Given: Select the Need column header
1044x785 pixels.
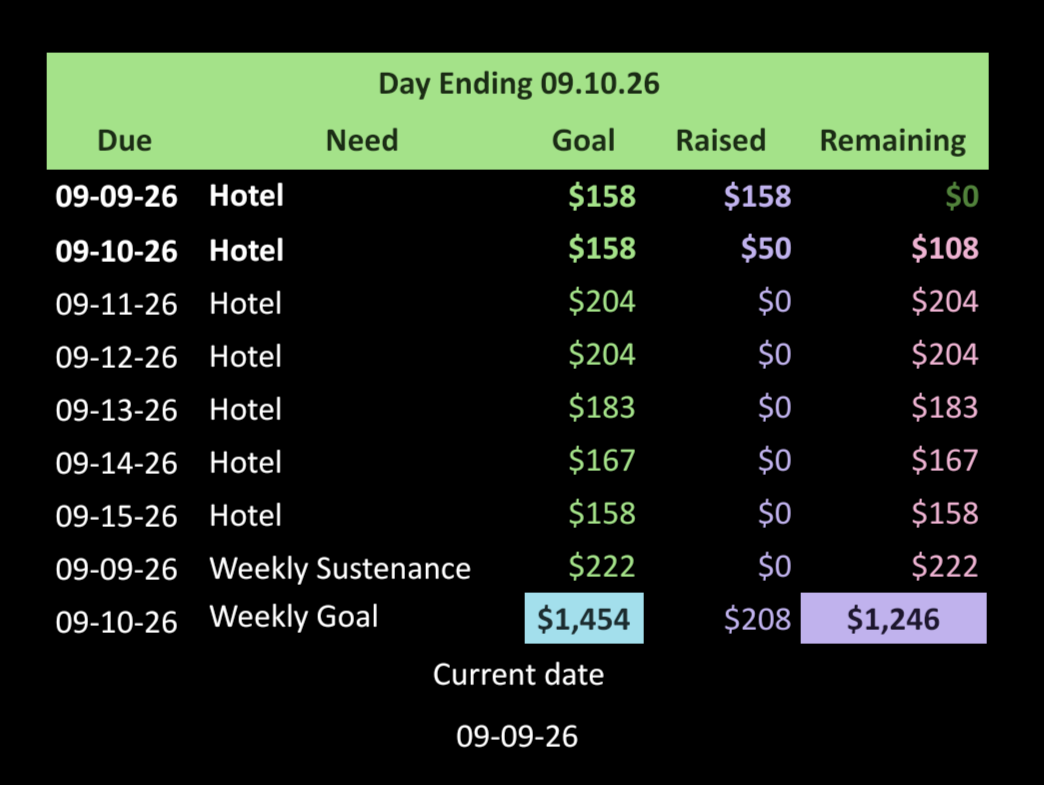Looking at the screenshot, I should click(362, 140).
